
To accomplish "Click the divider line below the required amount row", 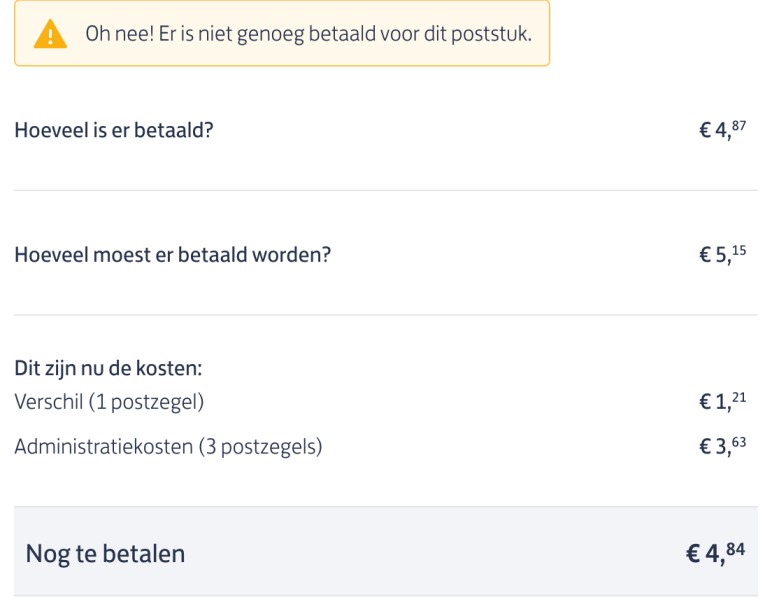I will click(386, 315).
